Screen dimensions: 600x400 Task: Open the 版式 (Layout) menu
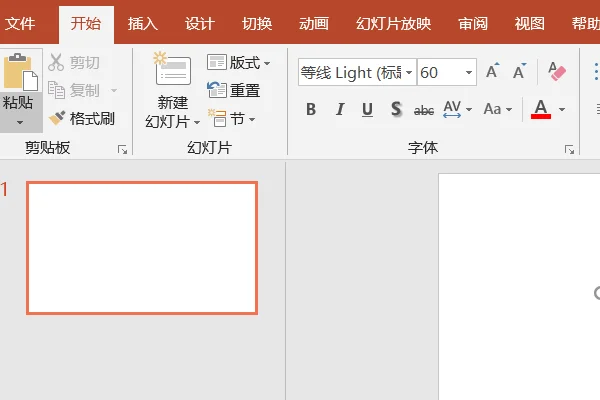238,62
